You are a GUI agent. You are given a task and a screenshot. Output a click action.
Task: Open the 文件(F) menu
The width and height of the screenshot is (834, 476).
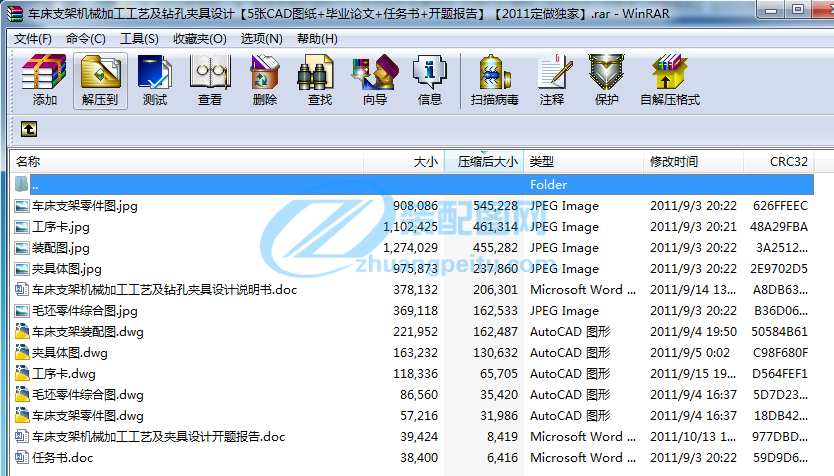click(x=32, y=39)
